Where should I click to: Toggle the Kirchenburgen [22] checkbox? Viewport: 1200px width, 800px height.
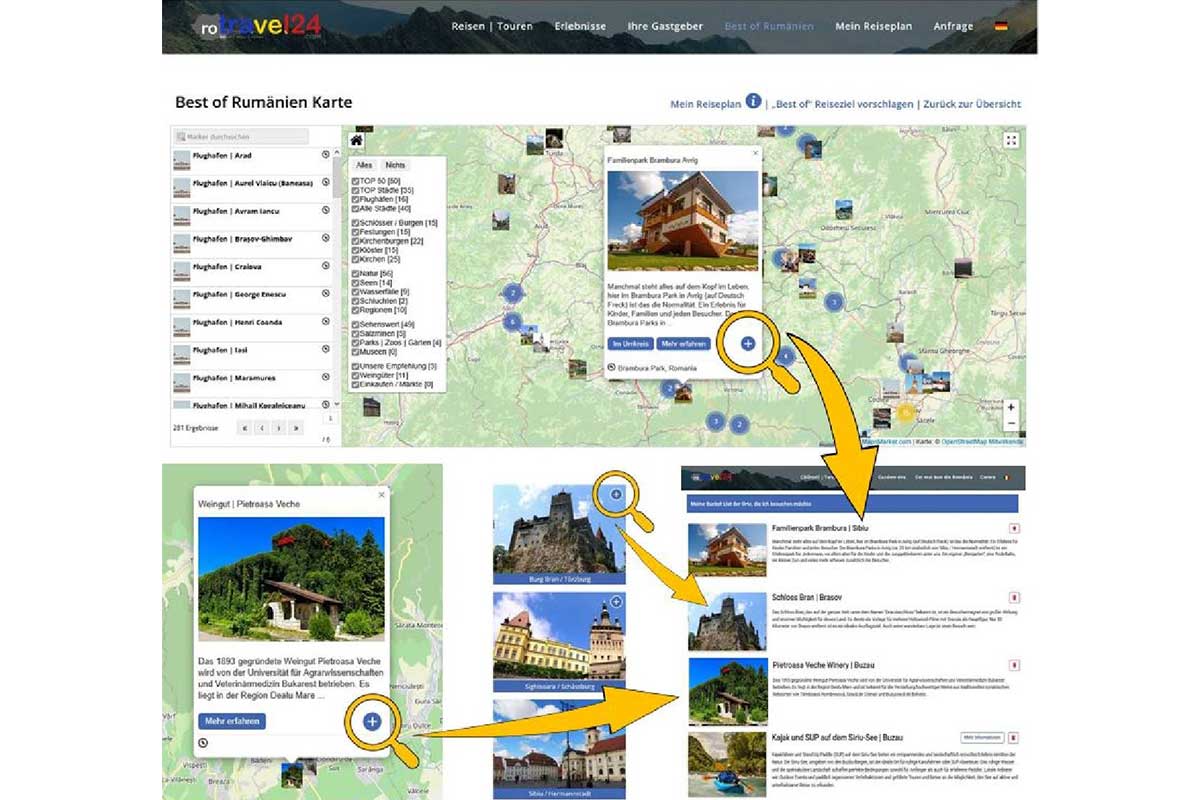356,241
